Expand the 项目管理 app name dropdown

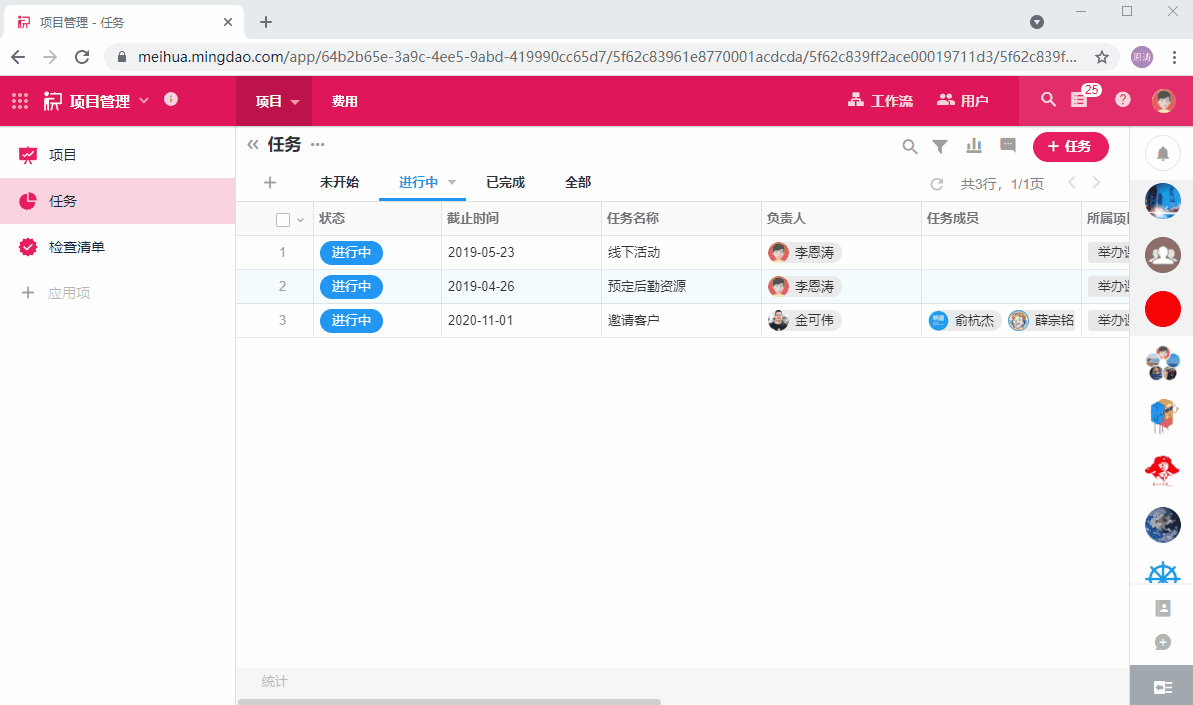coord(144,100)
